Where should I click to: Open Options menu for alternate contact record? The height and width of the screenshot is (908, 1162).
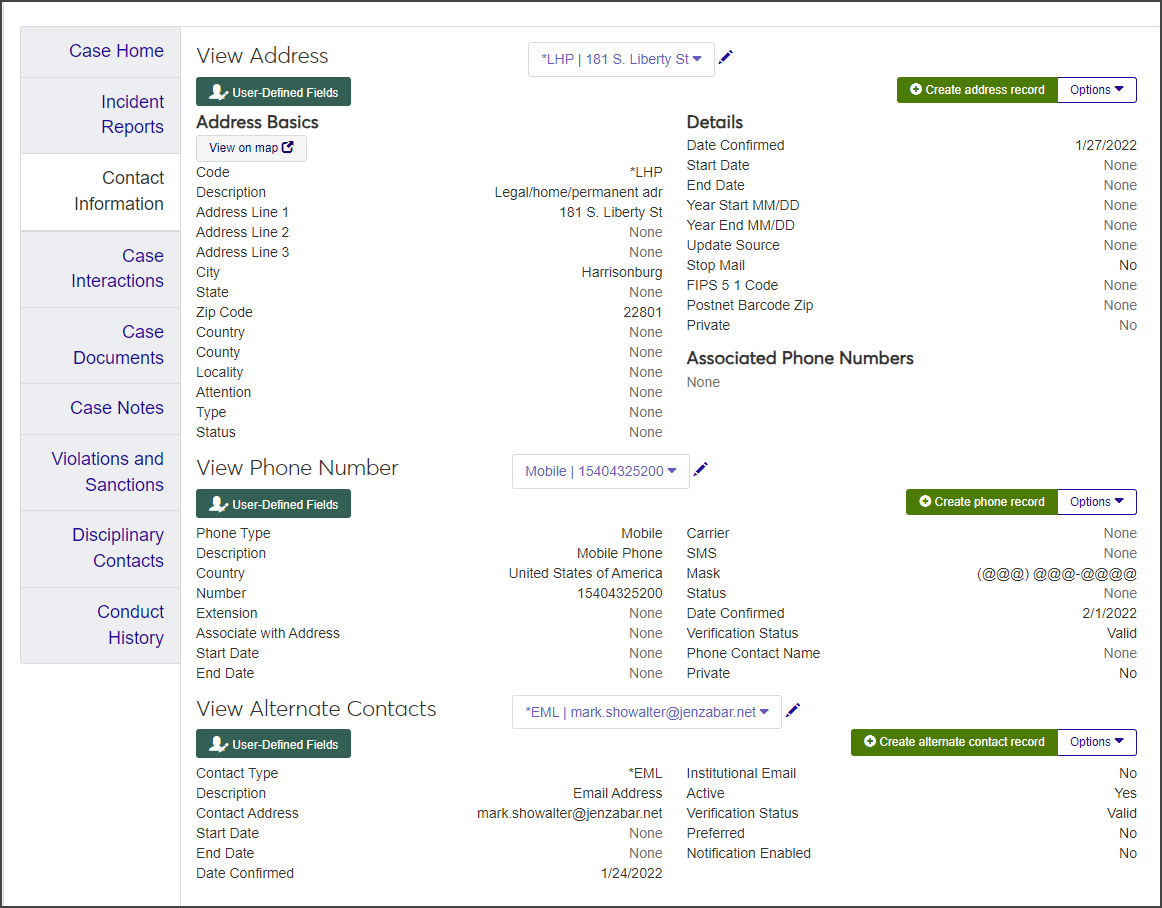[x=1096, y=742]
